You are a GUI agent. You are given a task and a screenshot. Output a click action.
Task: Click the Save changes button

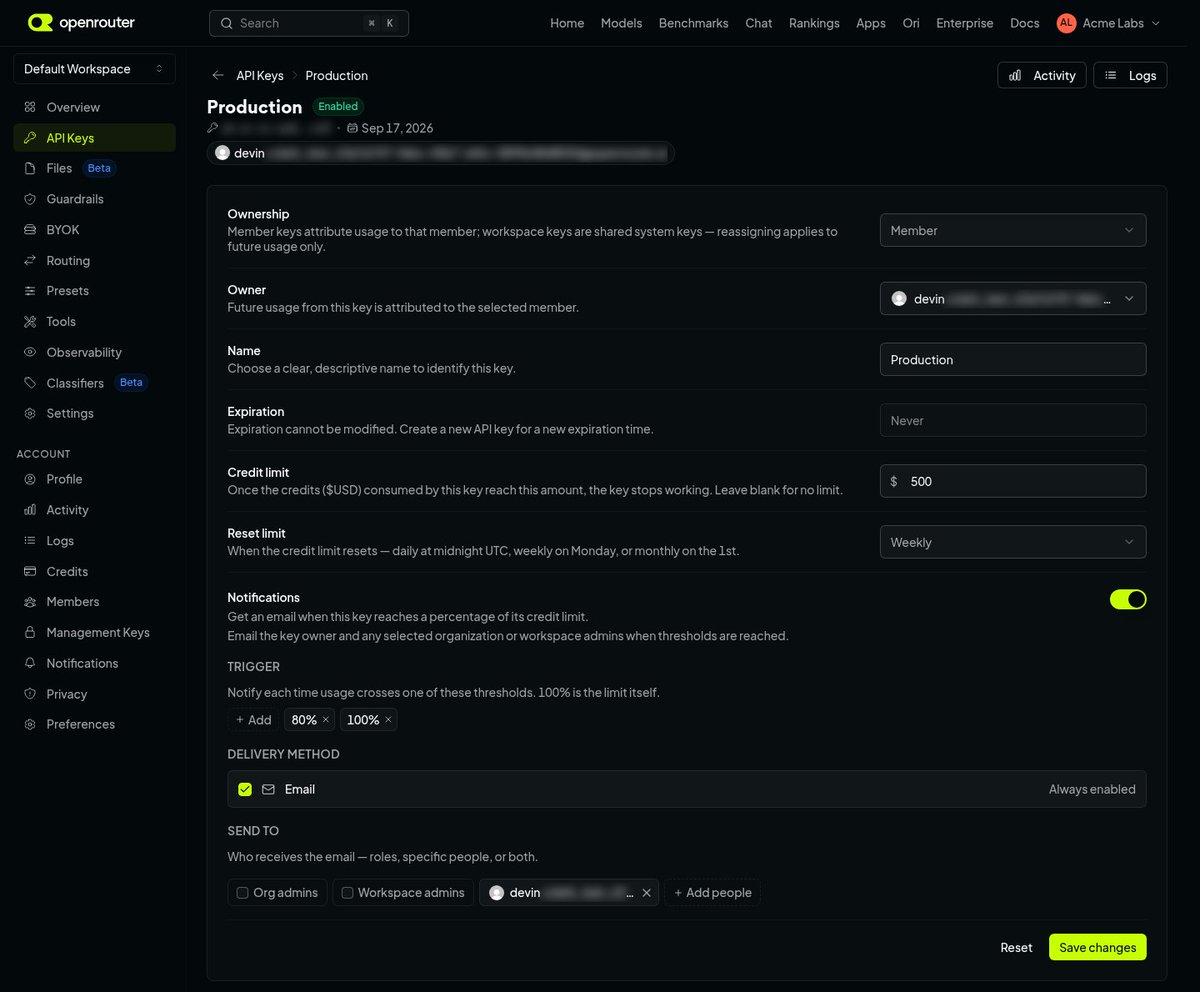[x=1098, y=947]
